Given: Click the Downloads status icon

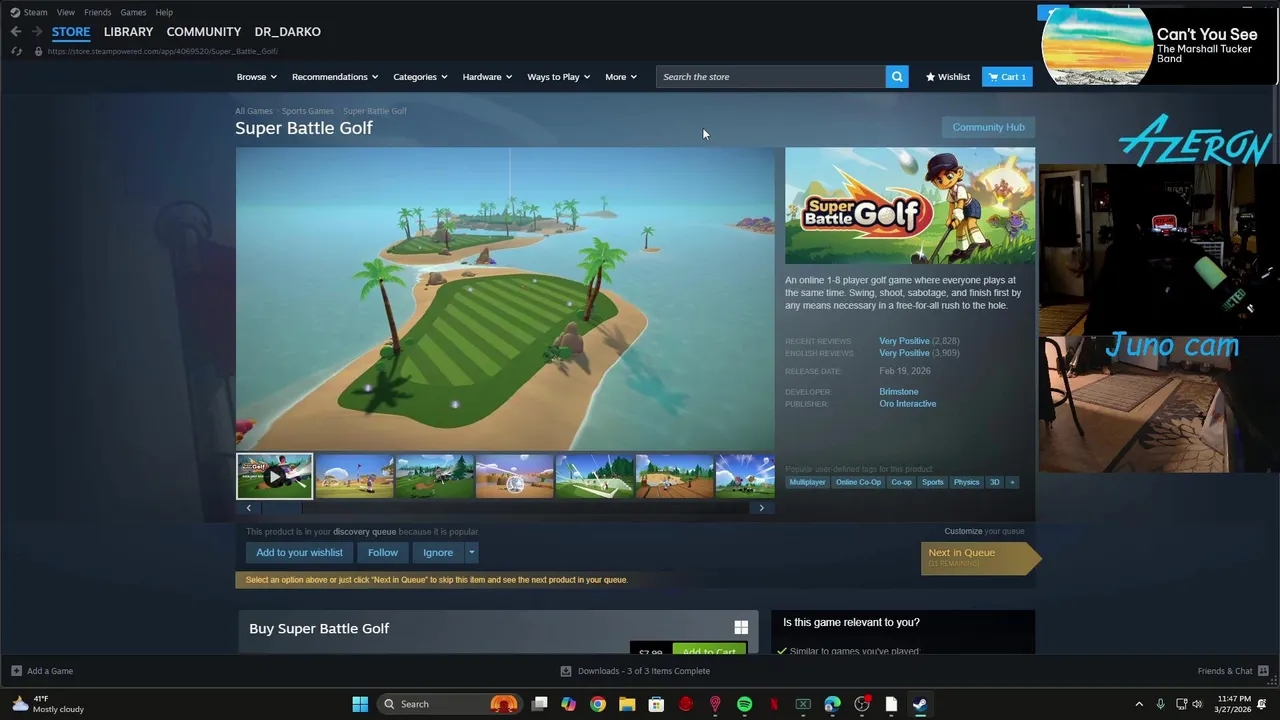Looking at the screenshot, I should tap(566, 671).
